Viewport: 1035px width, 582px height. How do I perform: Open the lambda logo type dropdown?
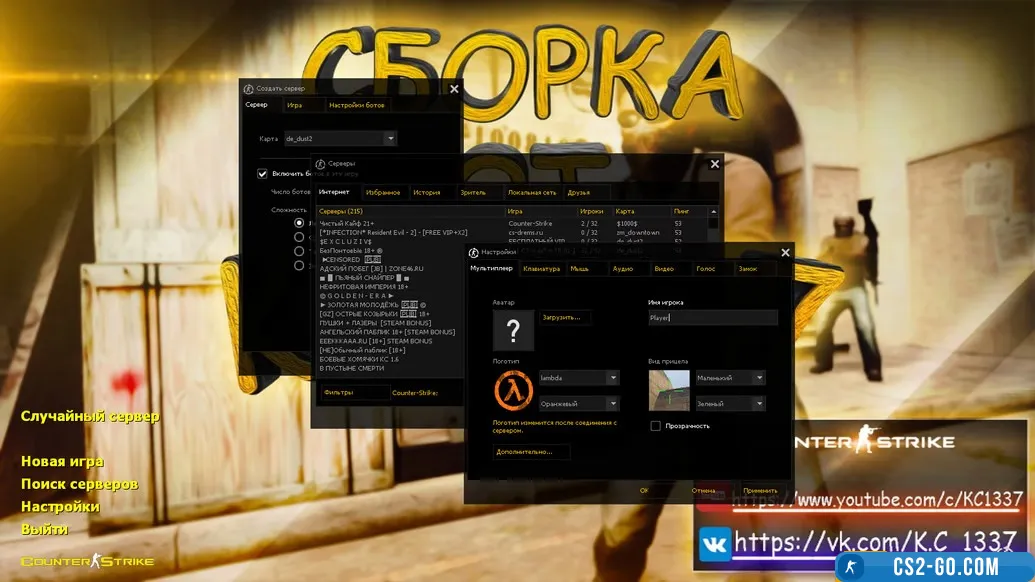(613, 378)
